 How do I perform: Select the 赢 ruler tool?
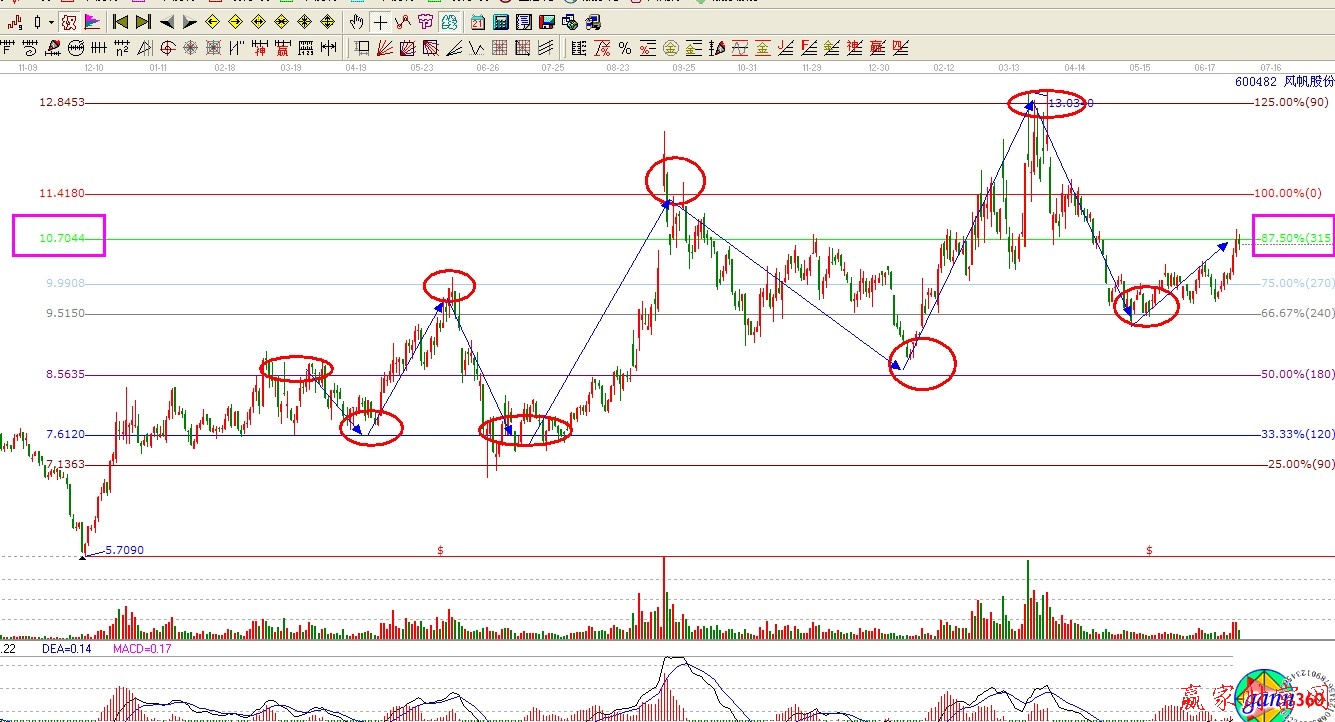pyautogui.click(x=282, y=46)
